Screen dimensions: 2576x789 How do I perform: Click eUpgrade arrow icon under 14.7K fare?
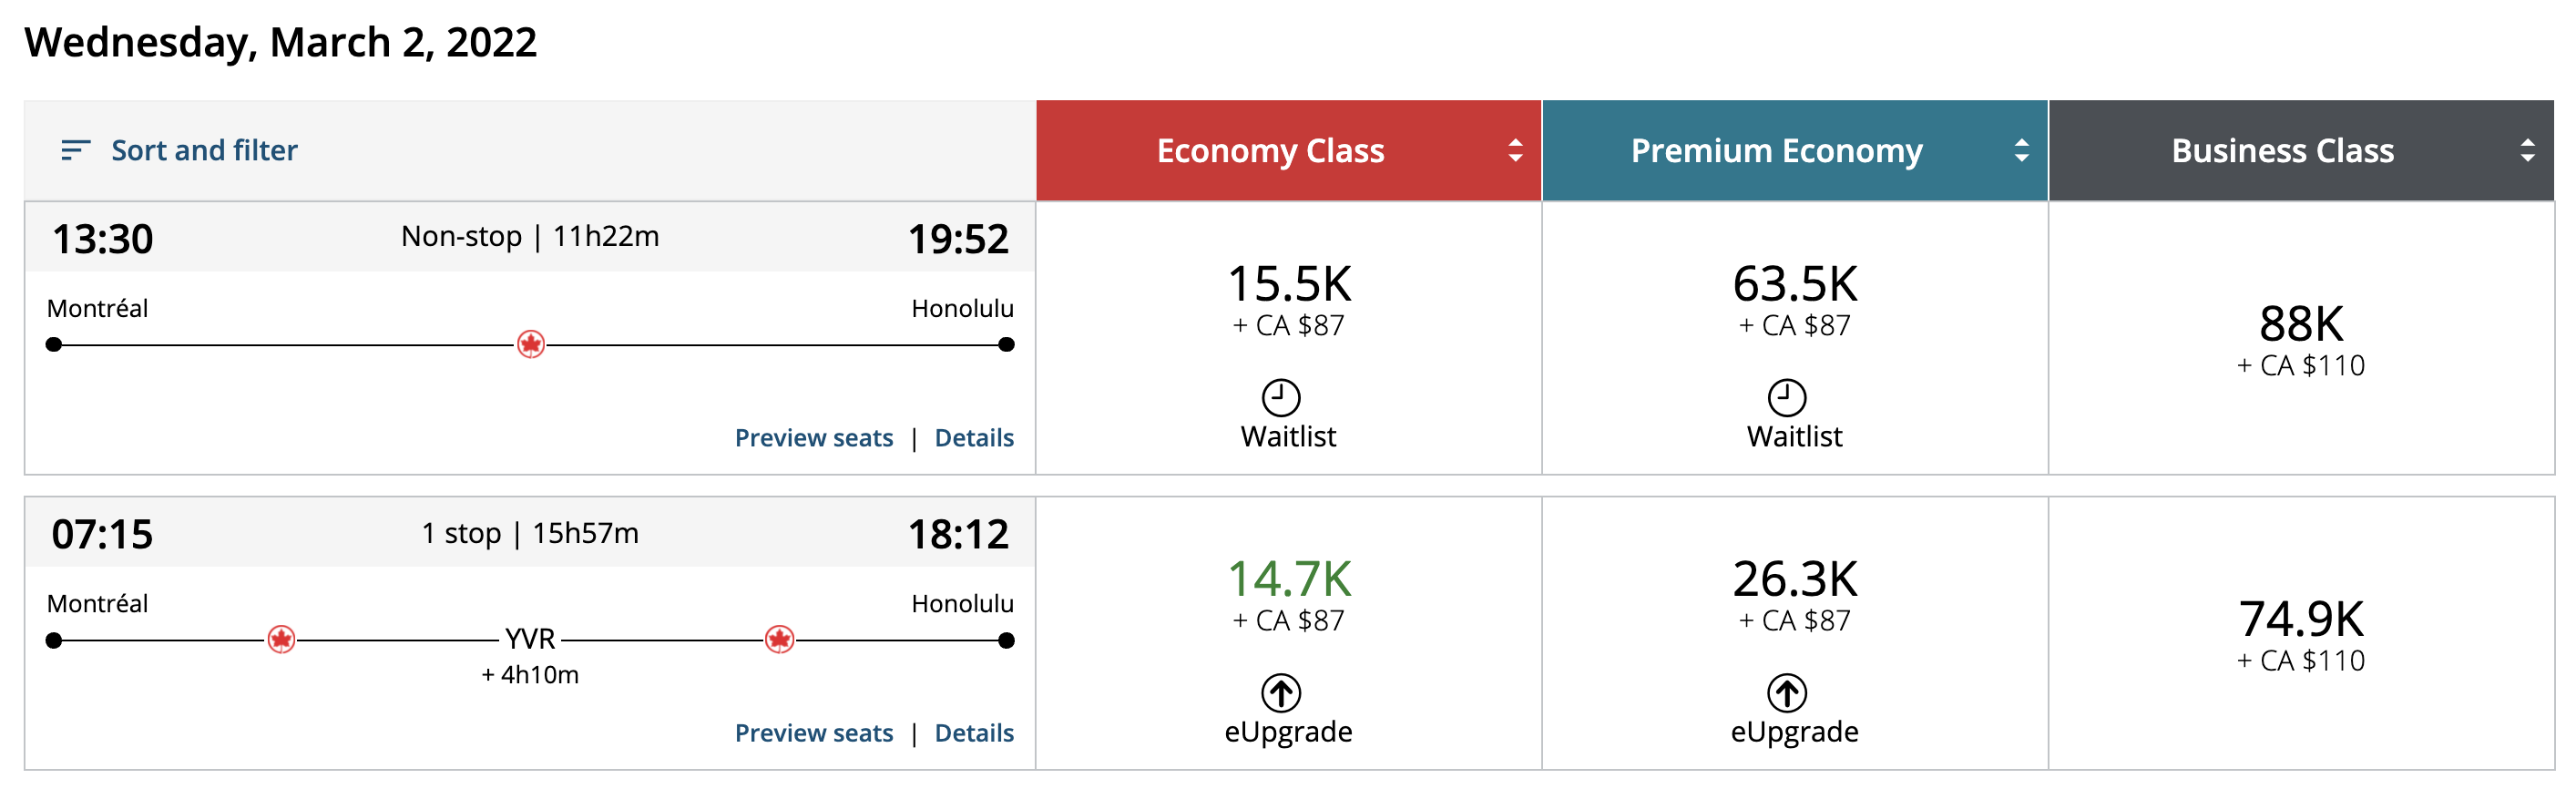[1280, 692]
